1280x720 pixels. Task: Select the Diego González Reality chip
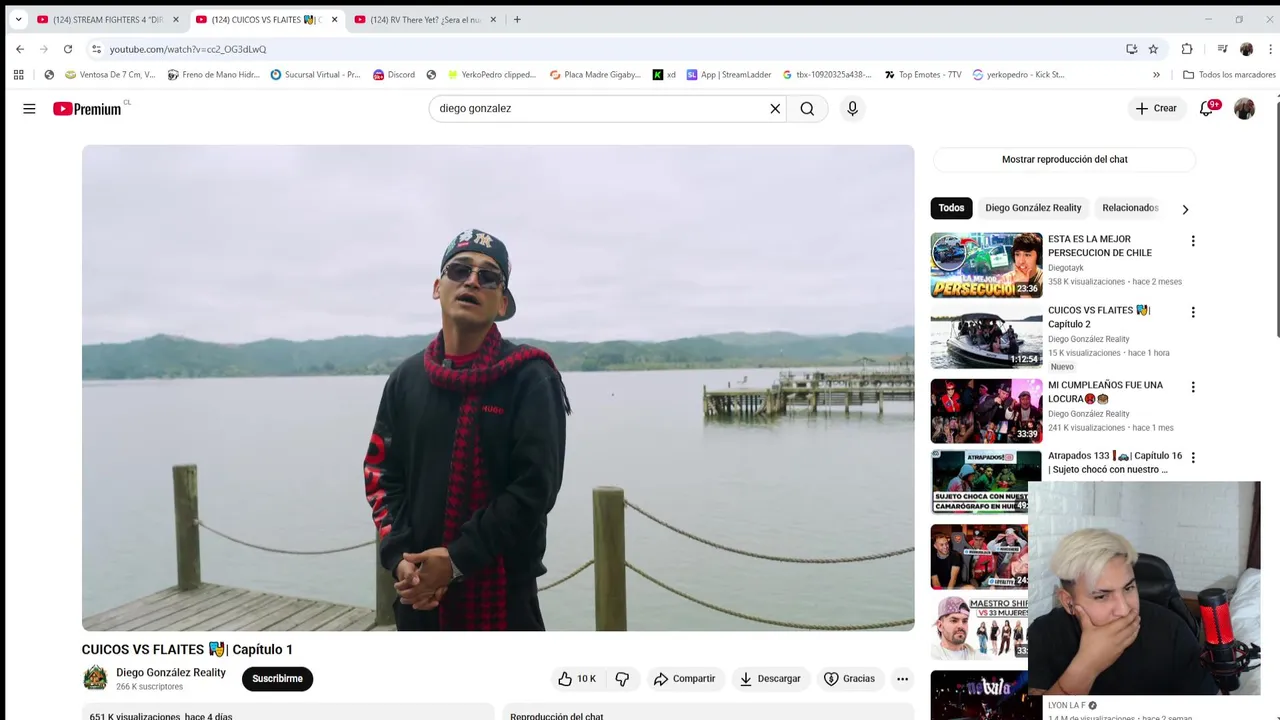(1033, 208)
